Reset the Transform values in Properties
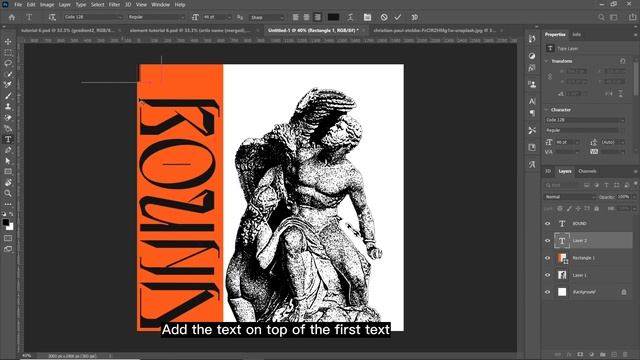The width and height of the screenshot is (640, 360). [x=622, y=61]
